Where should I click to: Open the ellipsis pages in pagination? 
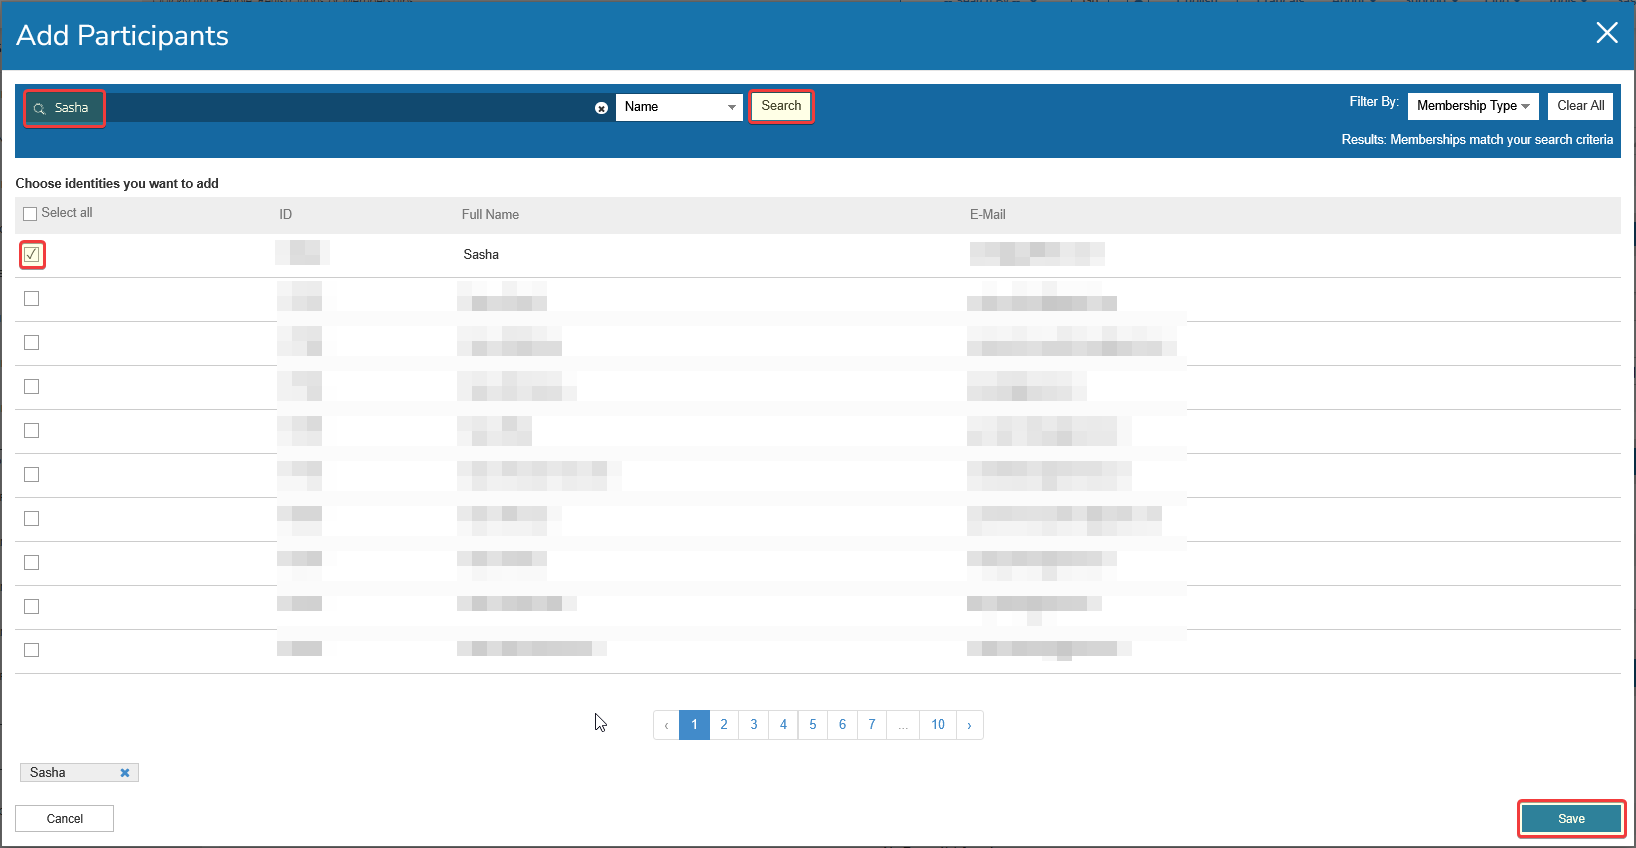click(x=902, y=725)
